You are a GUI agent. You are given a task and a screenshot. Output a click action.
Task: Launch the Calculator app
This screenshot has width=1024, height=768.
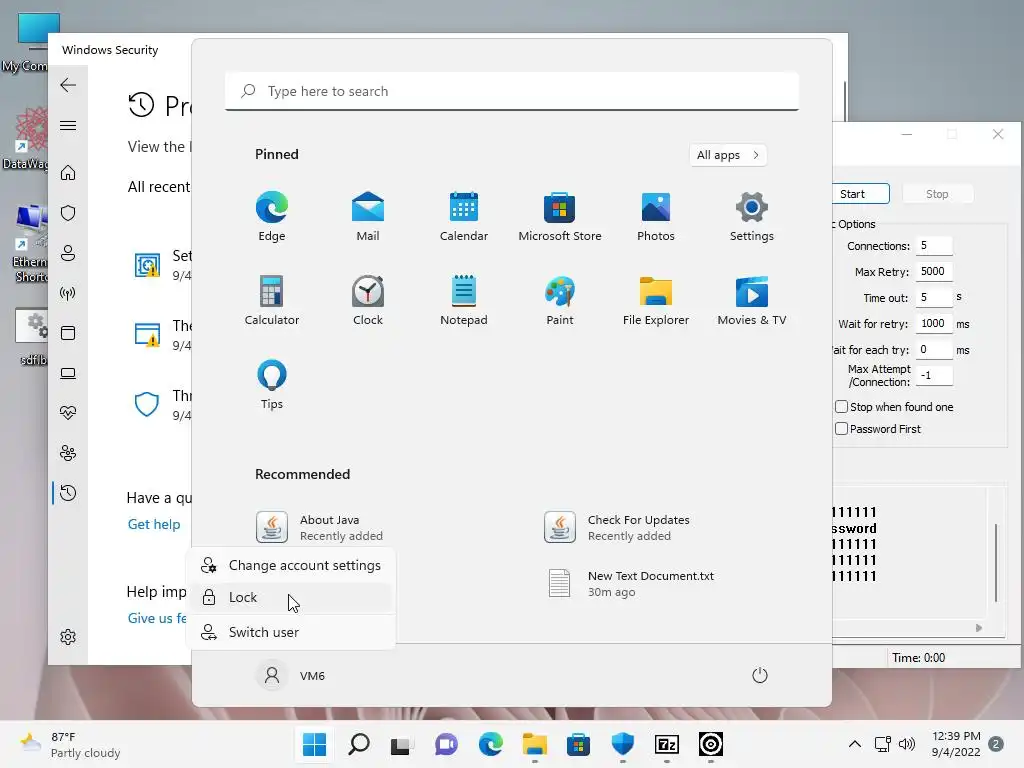(272, 300)
